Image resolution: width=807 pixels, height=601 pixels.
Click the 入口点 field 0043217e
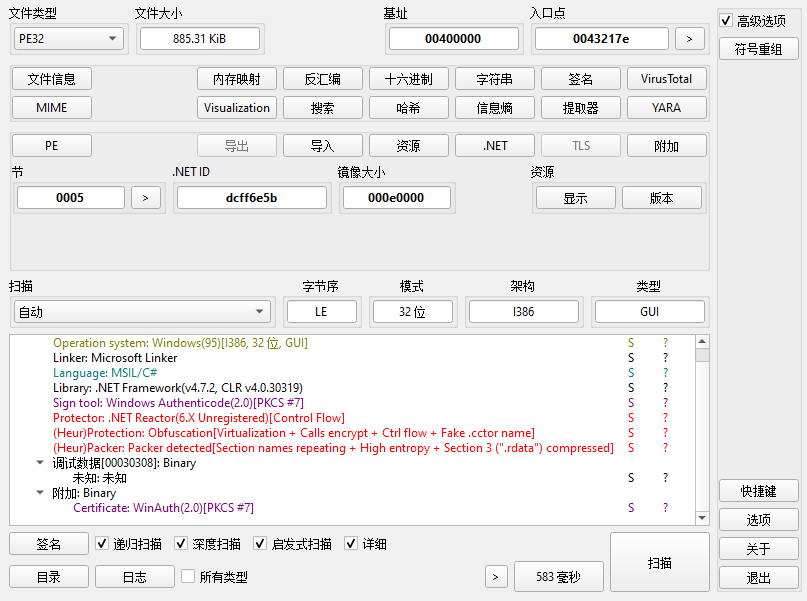tap(601, 39)
